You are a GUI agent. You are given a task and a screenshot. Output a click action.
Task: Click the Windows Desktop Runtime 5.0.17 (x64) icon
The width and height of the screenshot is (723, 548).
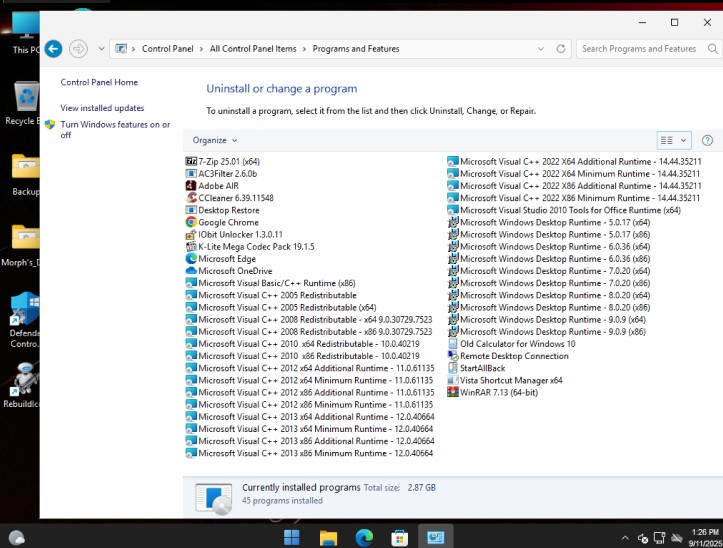[453, 222]
